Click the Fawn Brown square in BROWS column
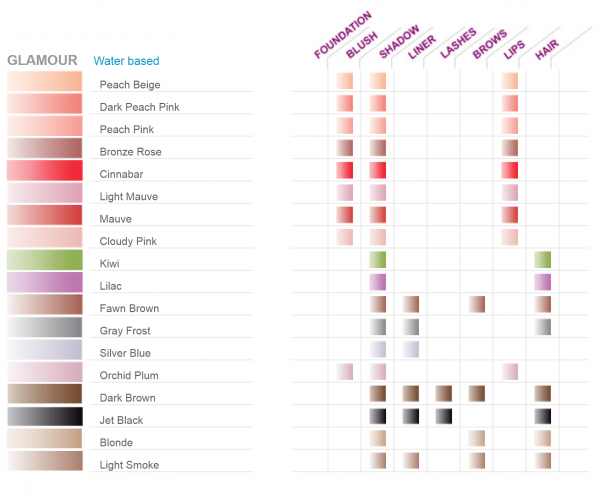Screen dimensions: 600x496 tap(477, 305)
